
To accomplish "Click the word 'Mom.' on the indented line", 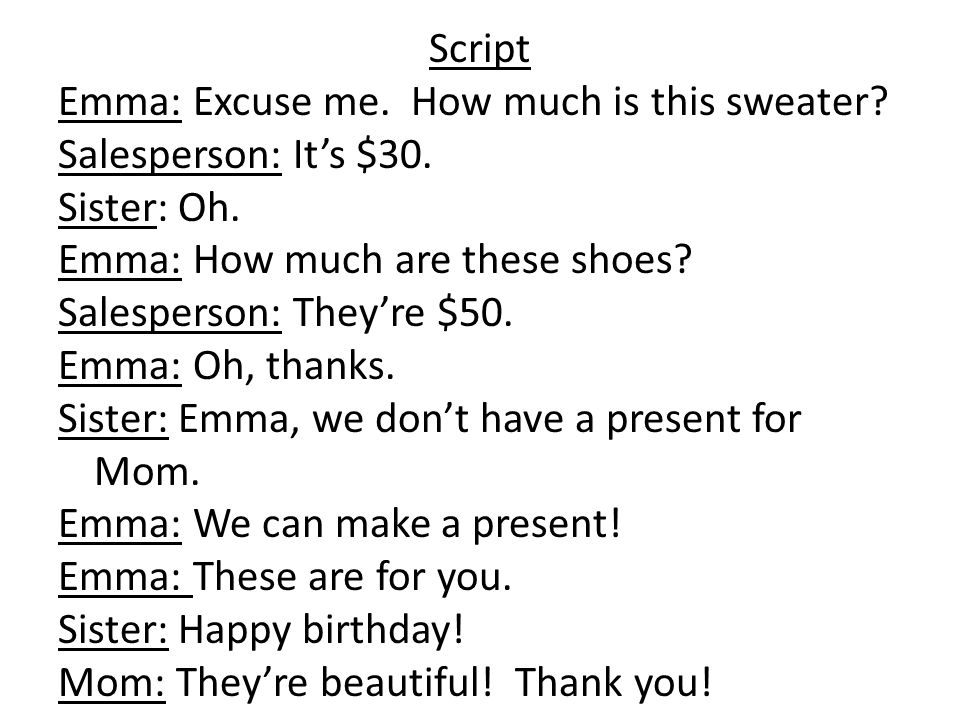I will [148, 471].
